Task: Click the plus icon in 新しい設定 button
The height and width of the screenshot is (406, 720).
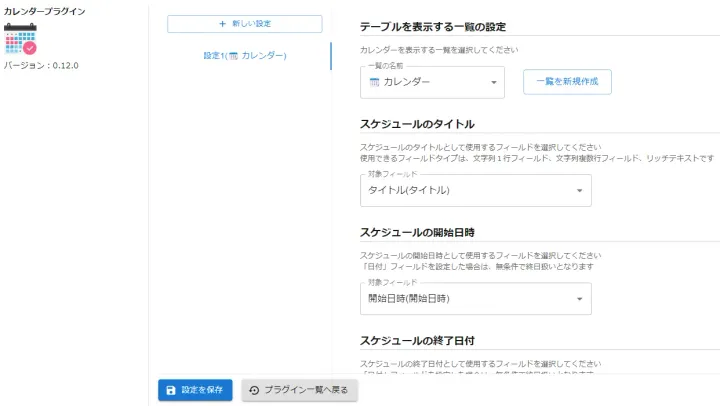Action: [222, 24]
